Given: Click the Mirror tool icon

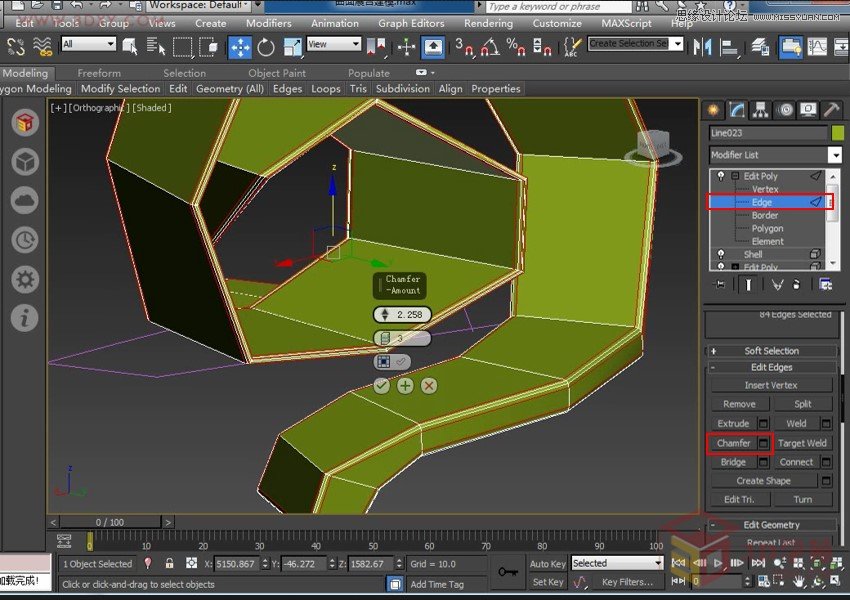Looking at the screenshot, I should tap(702, 47).
